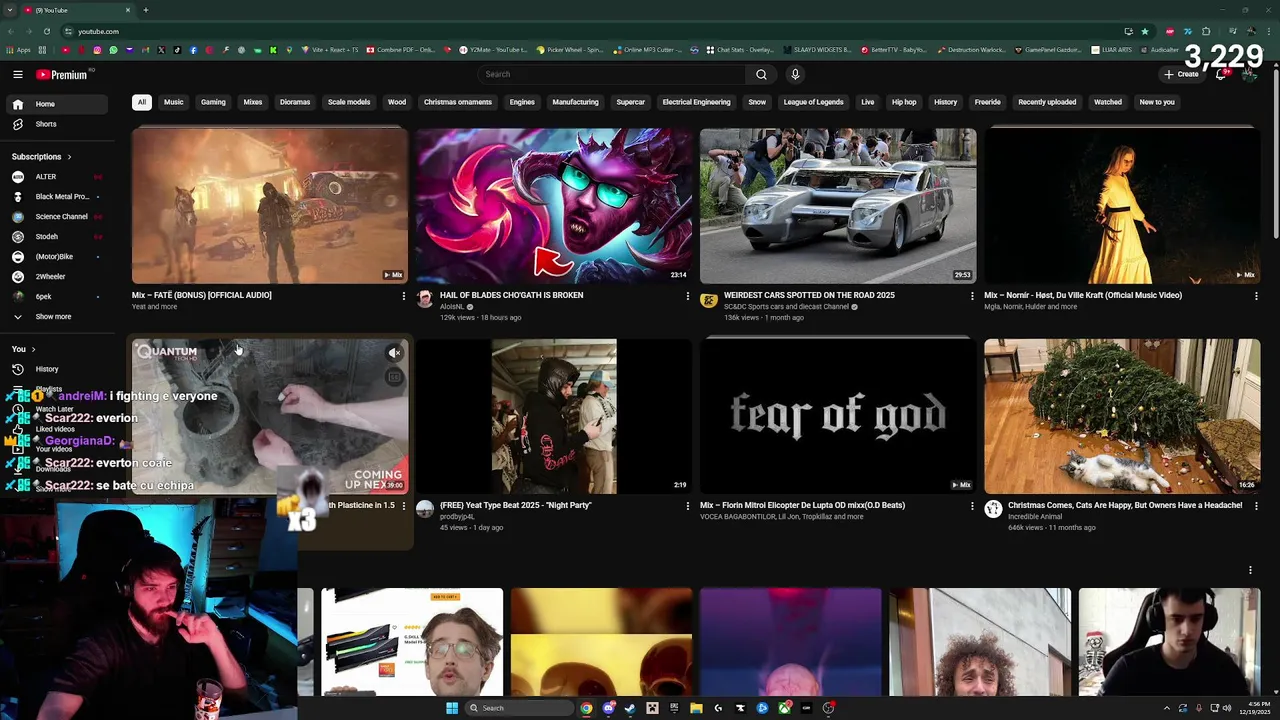Screen dimensions: 1280x720
Task: Select the Recently uploaded chip
Action: tap(1047, 102)
